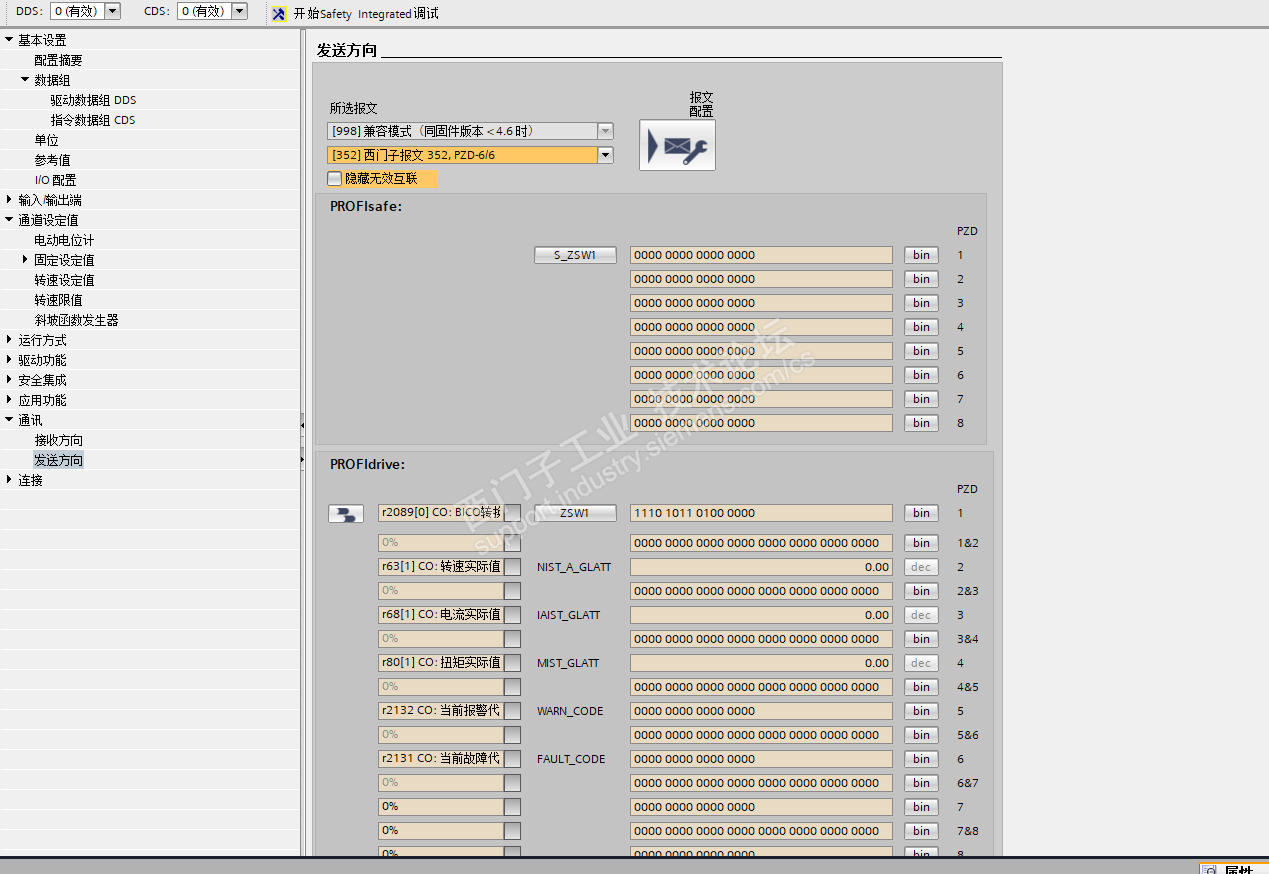1269x874 pixels.
Task: Click the WARN_CODE label
Action: pos(570,711)
